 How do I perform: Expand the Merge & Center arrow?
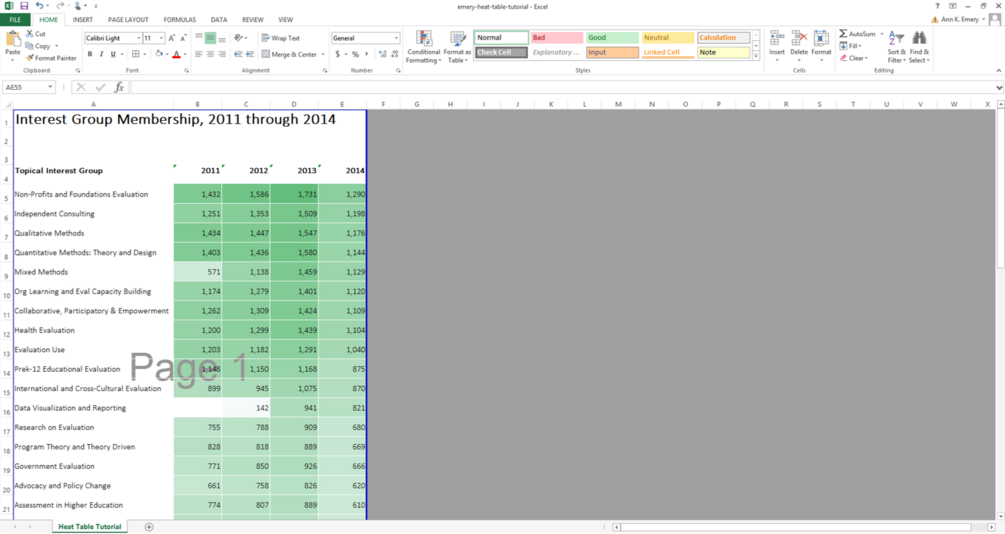(x=322, y=54)
